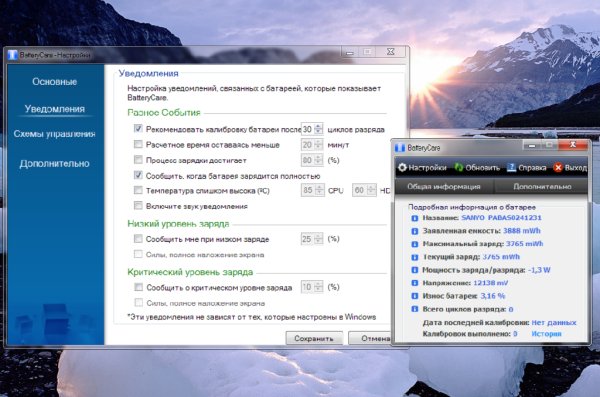This screenshot has height=397, width=600.
Task: Click info icon next to Заявленная емкость
Action: point(414,231)
